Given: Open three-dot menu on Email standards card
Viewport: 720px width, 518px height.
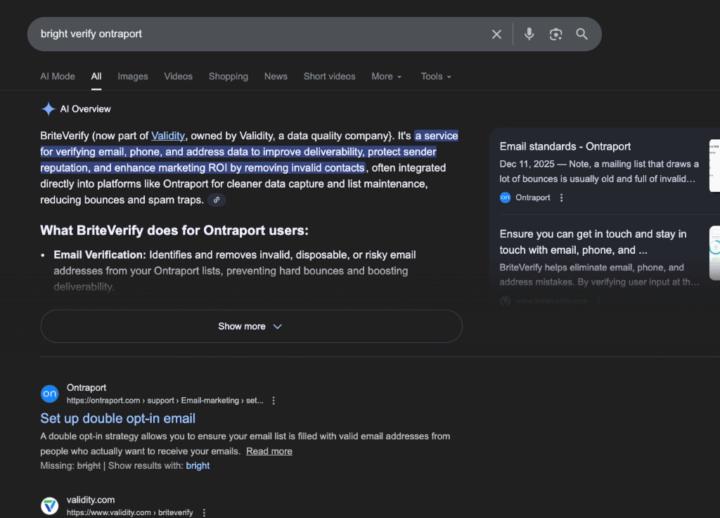Looking at the screenshot, I should pos(561,198).
